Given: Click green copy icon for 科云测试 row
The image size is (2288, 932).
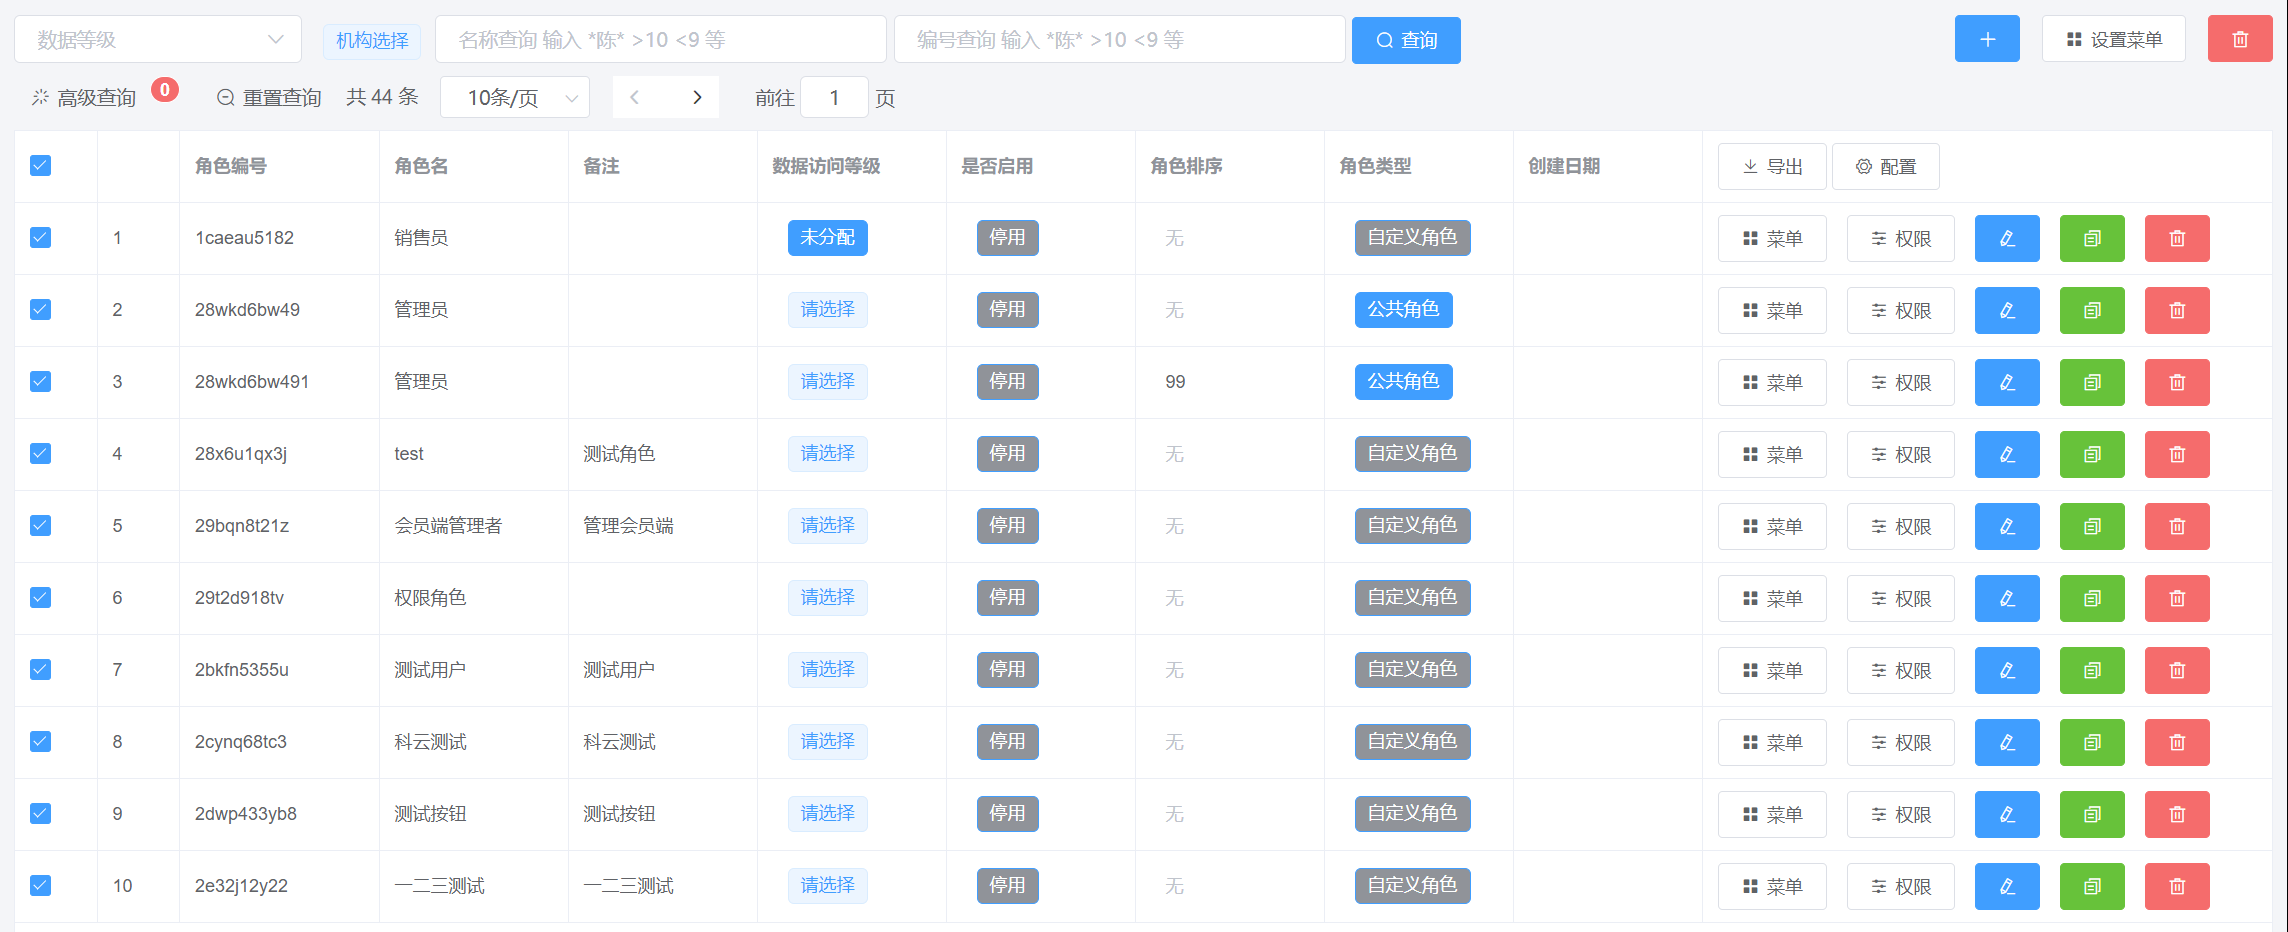Looking at the screenshot, I should pos(2091,742).
